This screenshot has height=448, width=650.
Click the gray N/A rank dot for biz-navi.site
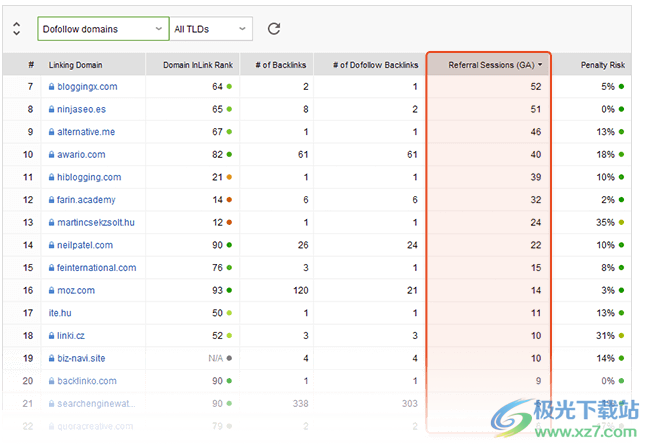(229, 358)
